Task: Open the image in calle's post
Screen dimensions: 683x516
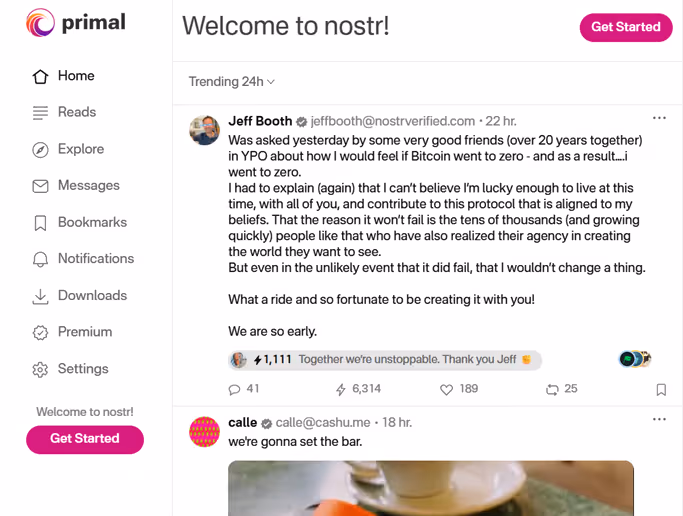Action: pos(431,488)
